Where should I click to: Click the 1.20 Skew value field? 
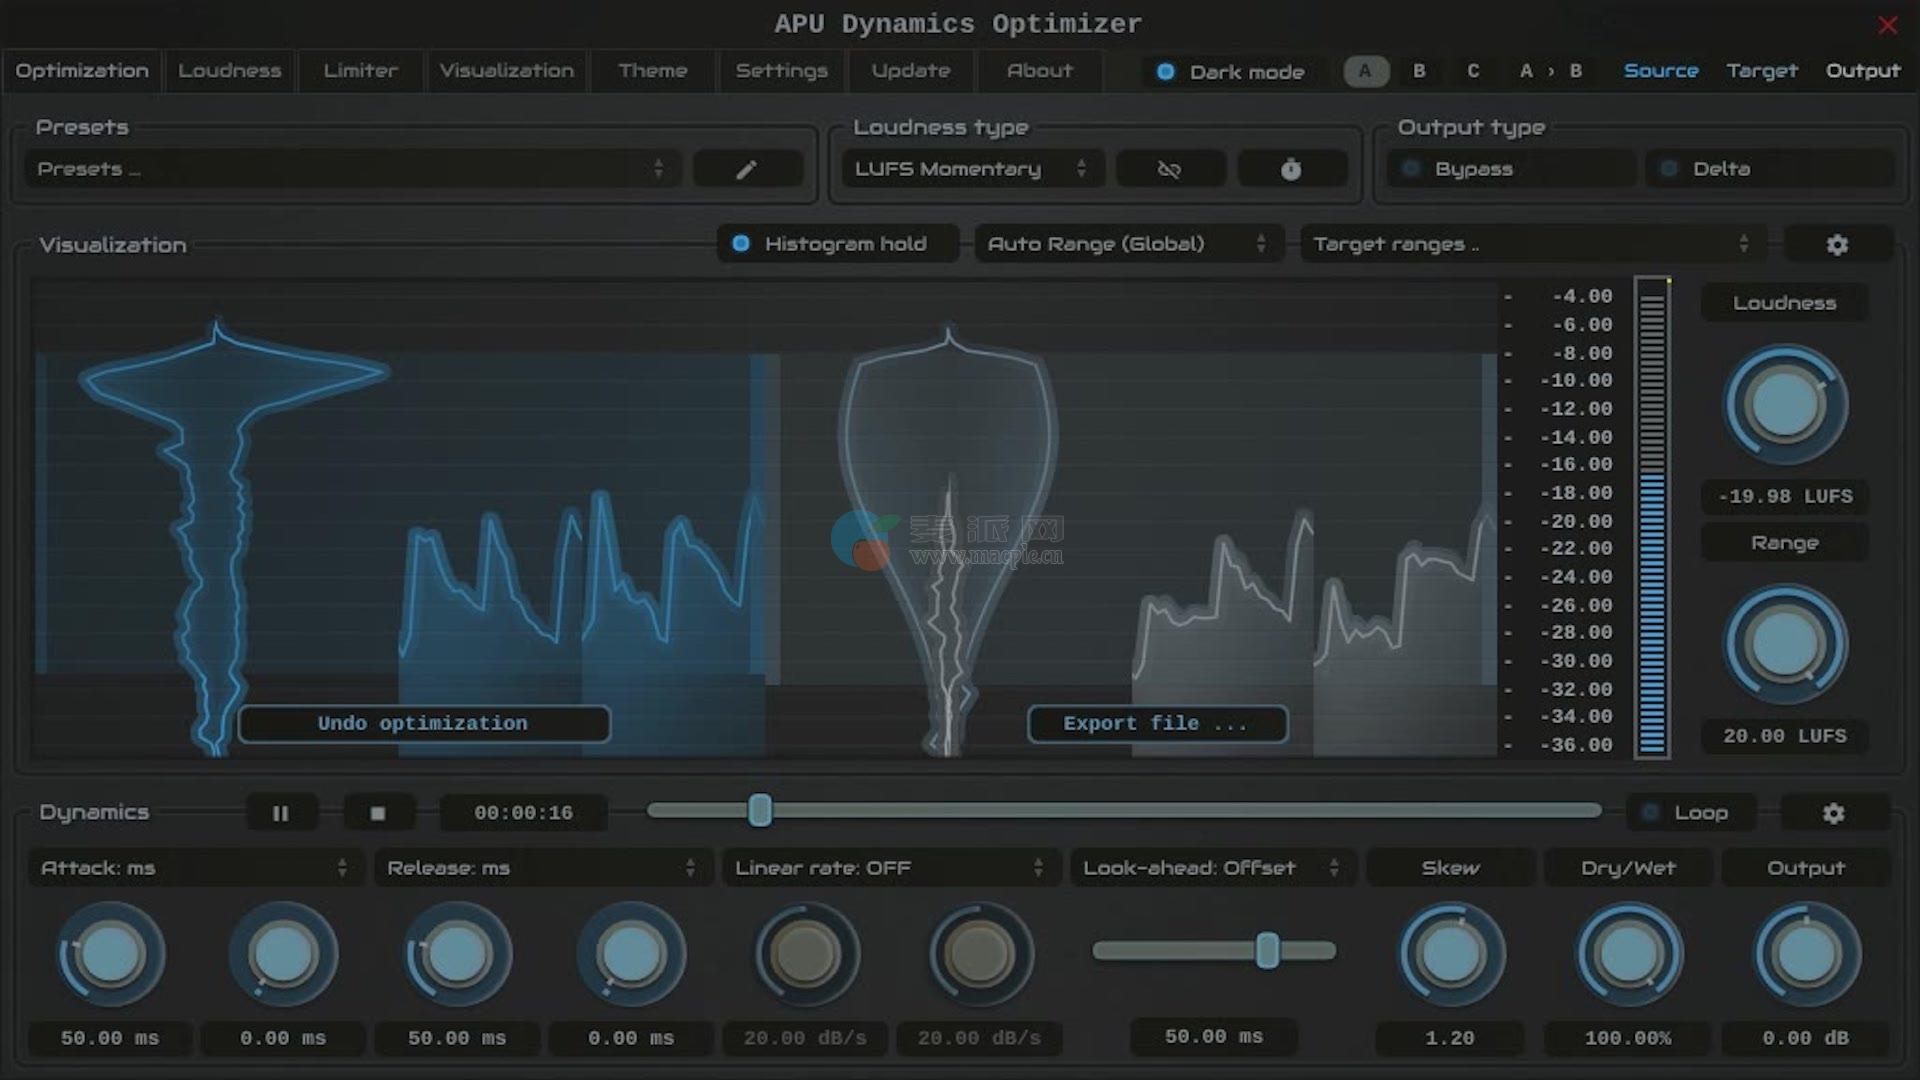click(1450, 1038)
